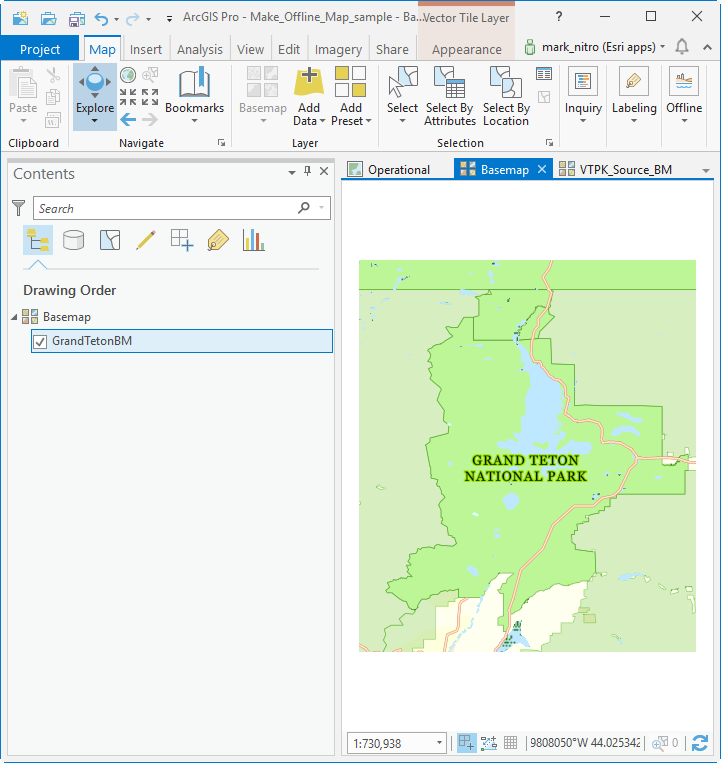
Task: Click List By Charts bar icon
Action: (x=253, y=240)
